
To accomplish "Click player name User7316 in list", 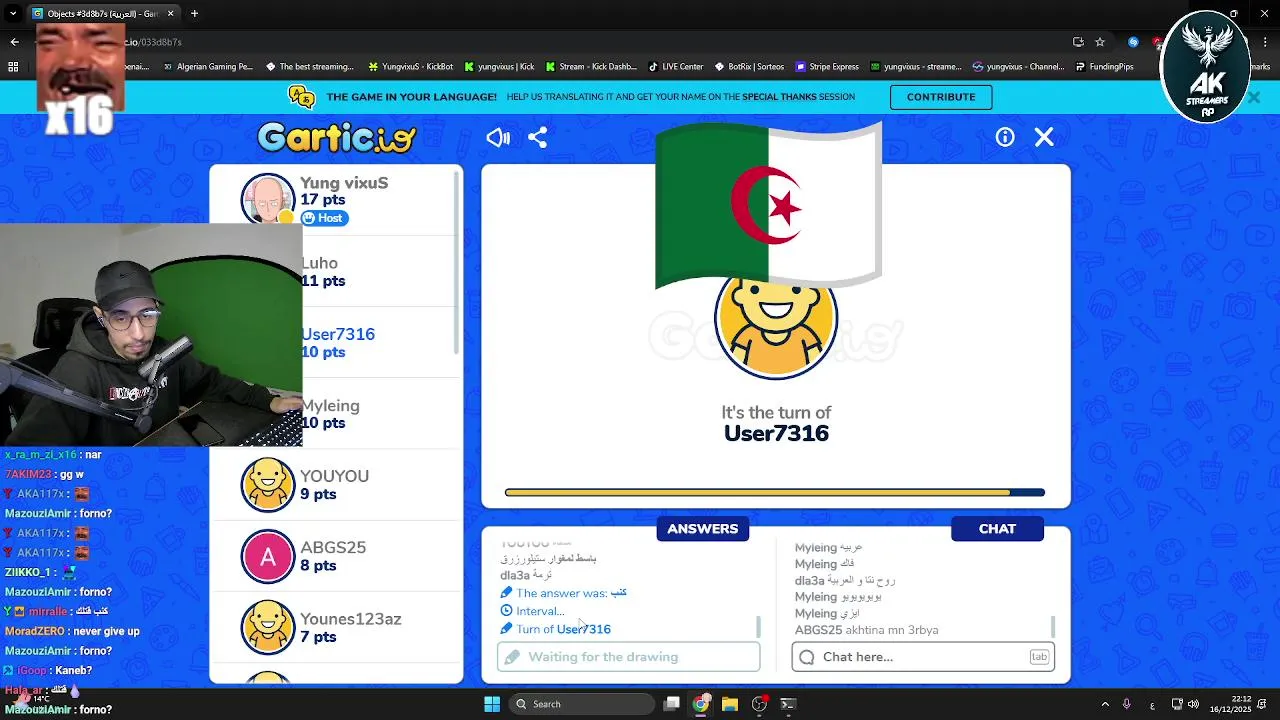I will (338, 334).
